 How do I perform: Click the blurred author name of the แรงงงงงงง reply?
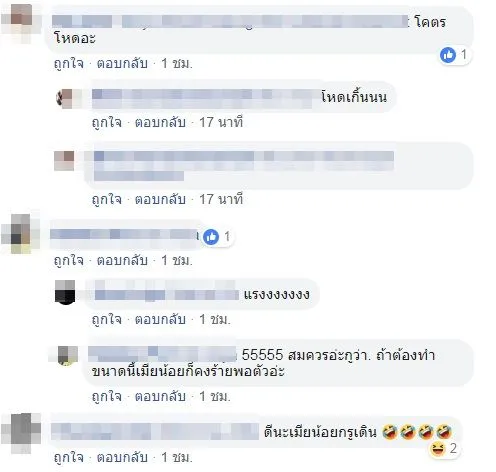tap(167, 294)
